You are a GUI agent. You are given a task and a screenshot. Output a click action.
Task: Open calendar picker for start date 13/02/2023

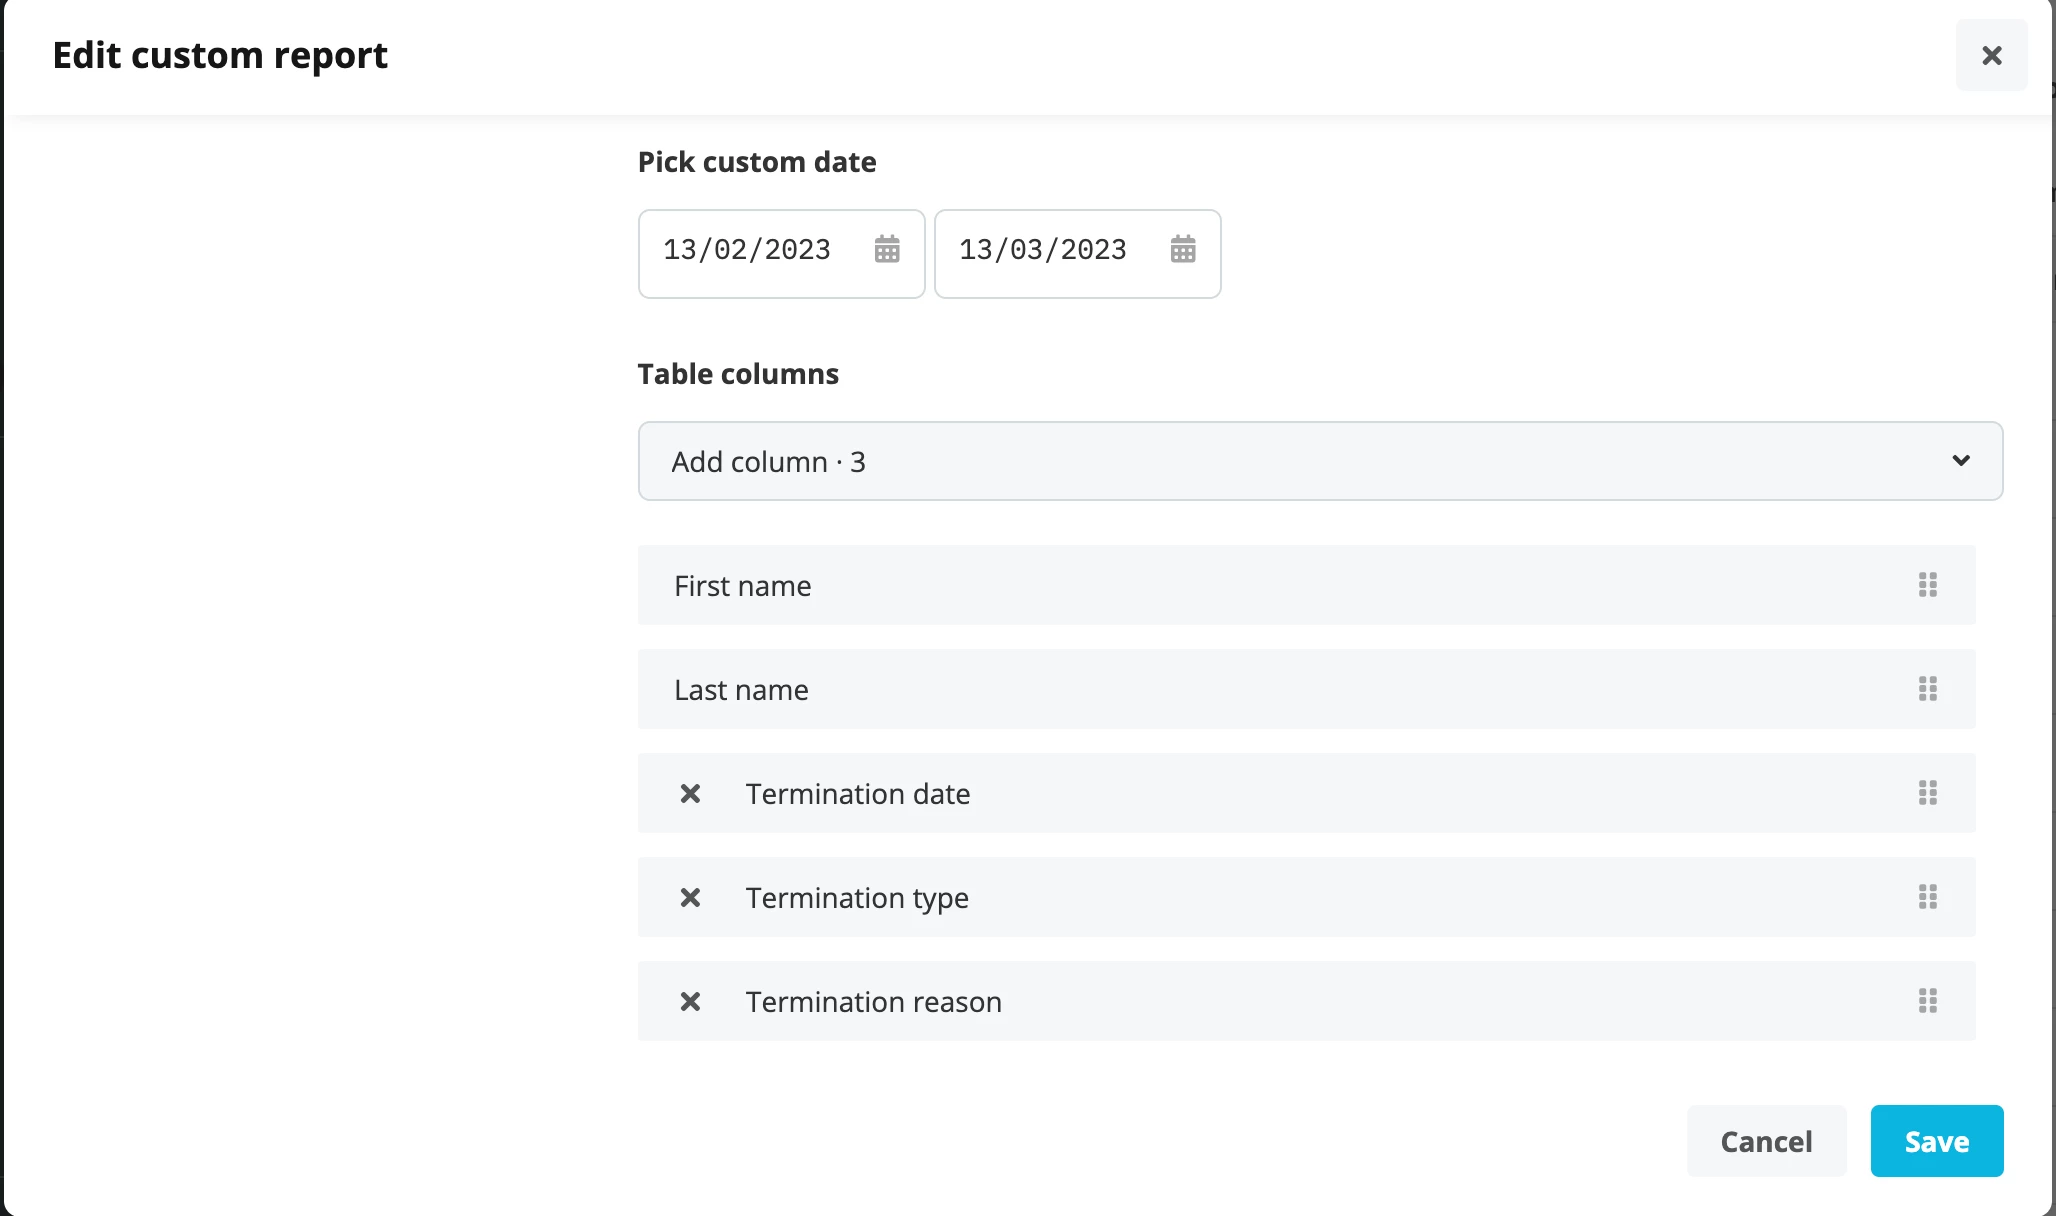point(887,249)
